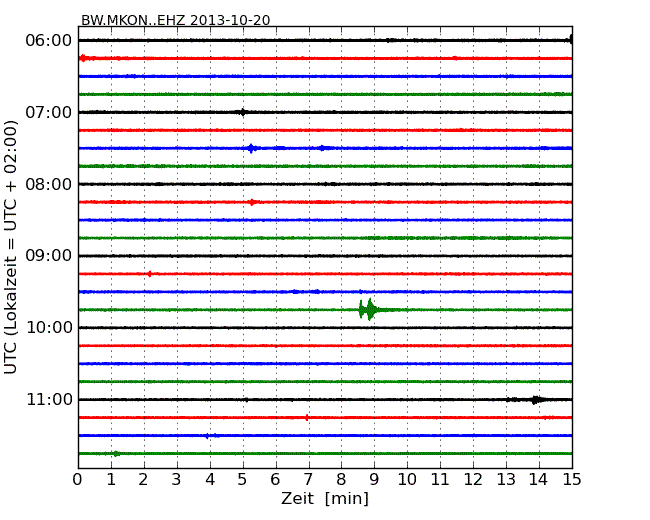
Task: Click x-axis tick label 10
Action: point(407,480)
